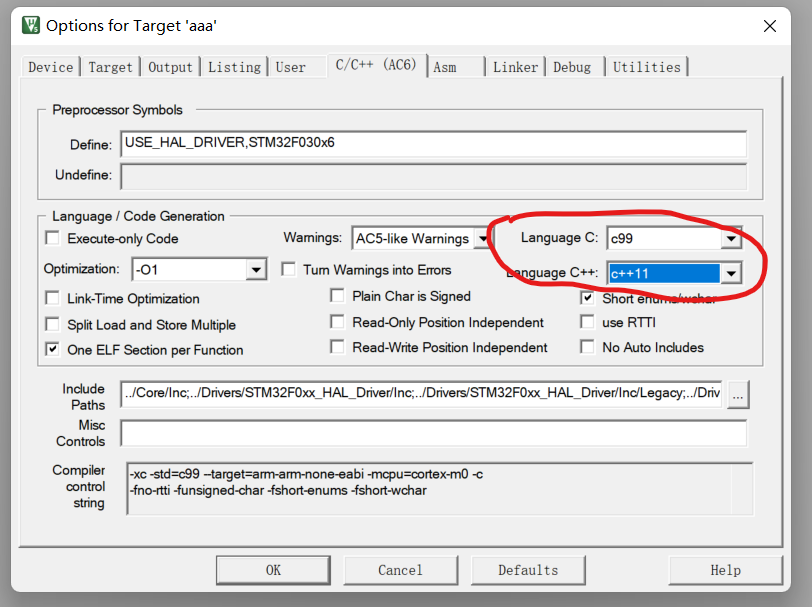Enable Read-Write Position Independent

[337, 347]
